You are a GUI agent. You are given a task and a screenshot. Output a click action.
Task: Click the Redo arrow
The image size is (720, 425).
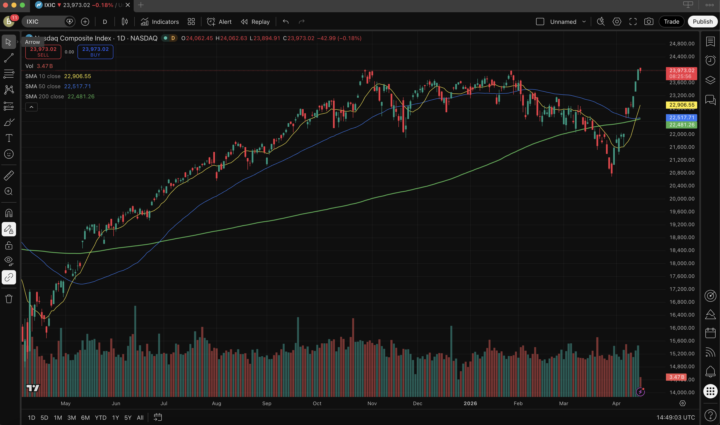pos(302,22)
